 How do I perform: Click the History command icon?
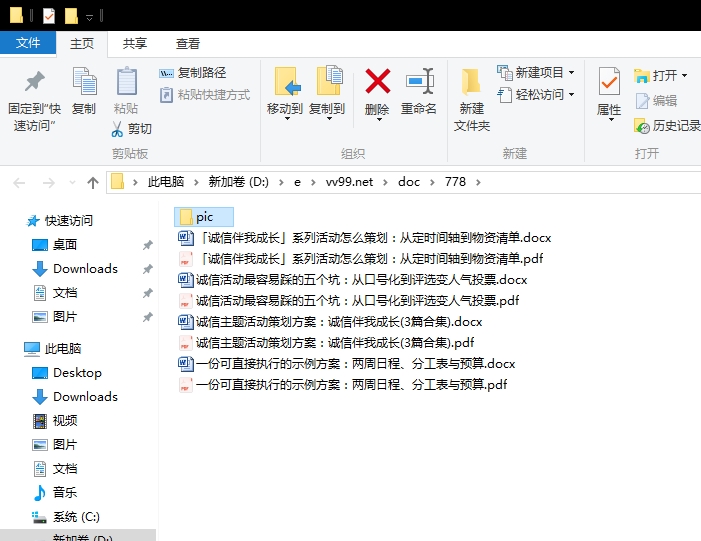tap(642, 127)
